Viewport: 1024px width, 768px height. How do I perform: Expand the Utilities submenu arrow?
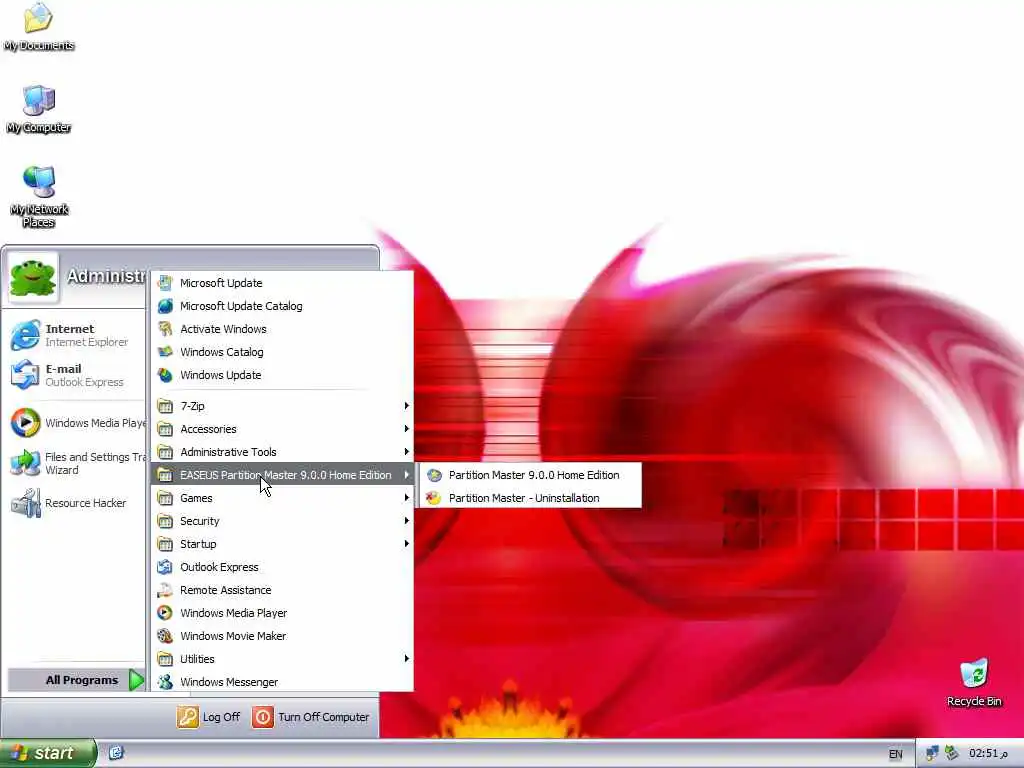click(406, 658)
